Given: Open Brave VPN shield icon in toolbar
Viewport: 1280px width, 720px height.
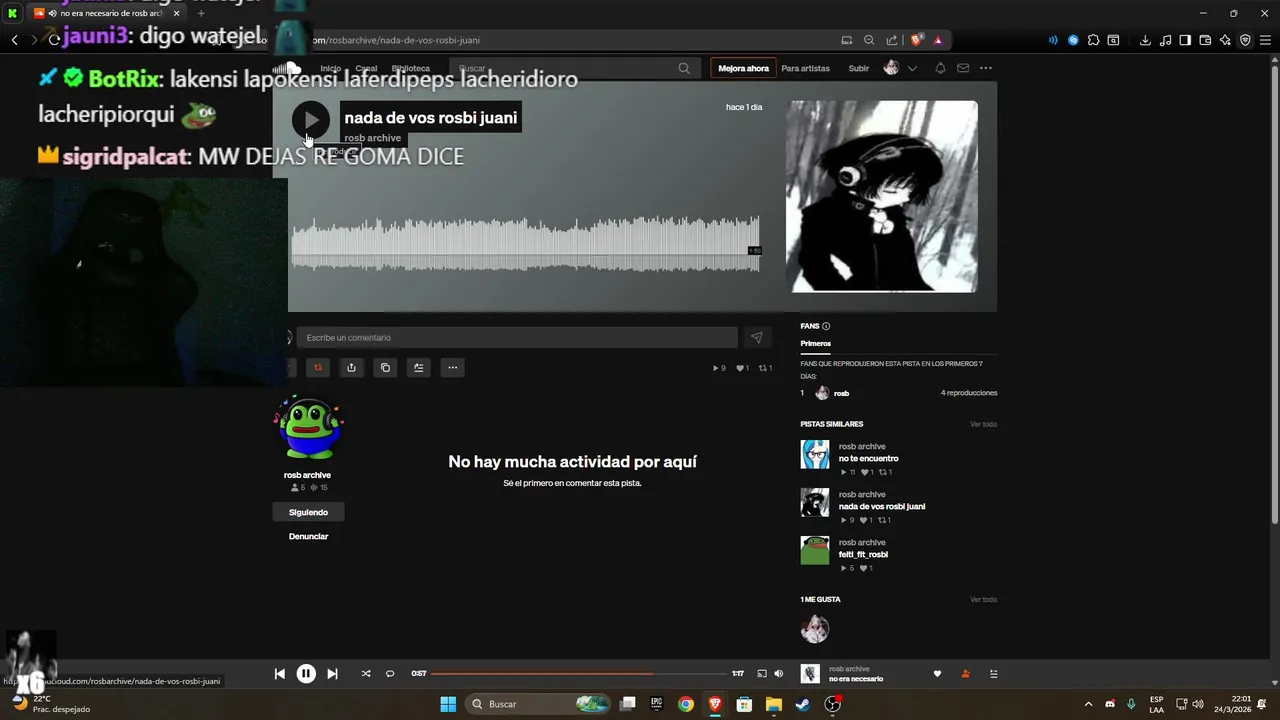Looking at the screenshot, I should (x=1245, y=40).
